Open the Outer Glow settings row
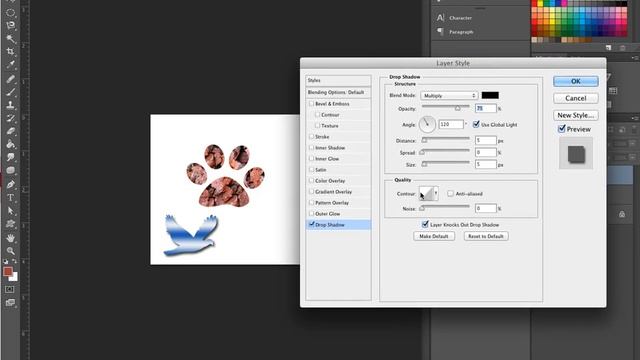 [x=338, y=213]
